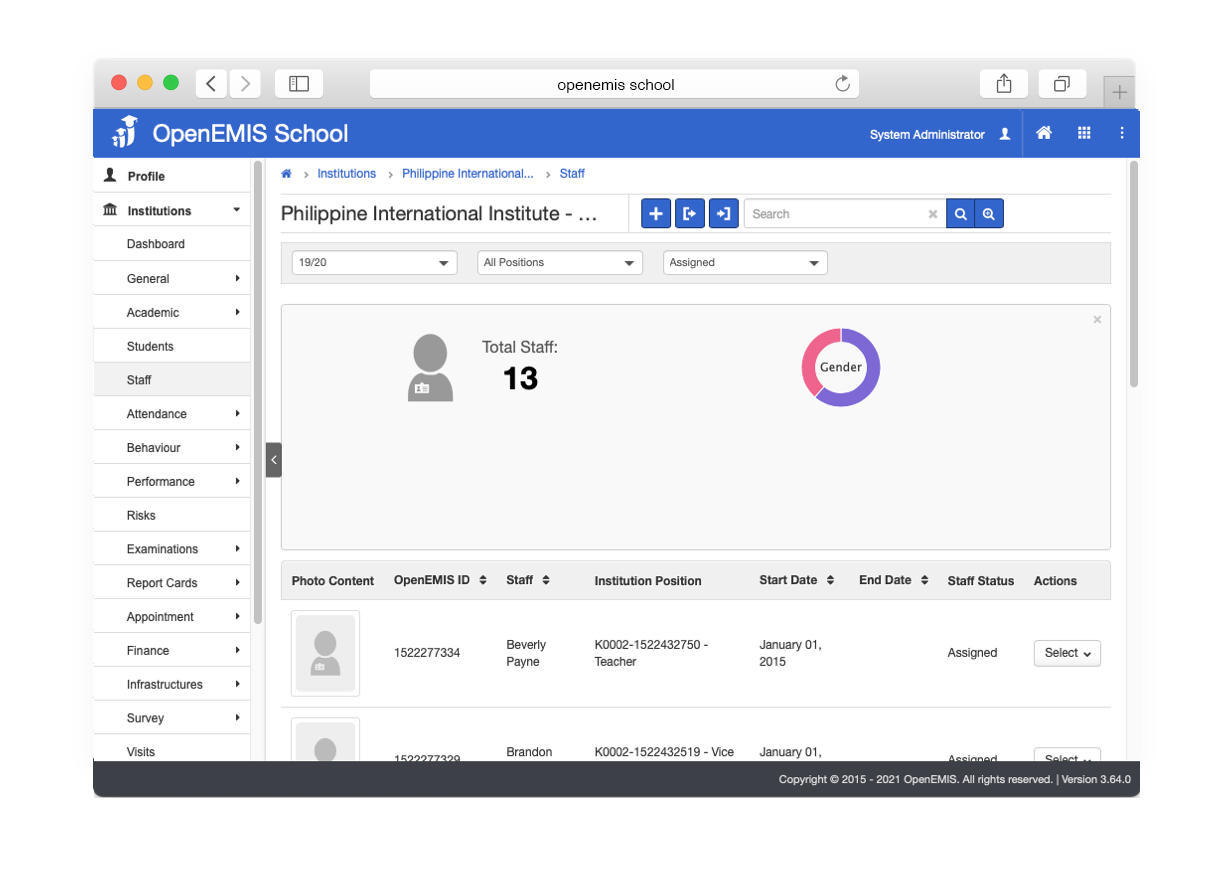Expand the Infrastructures submenu
The image size is (1230, 896).
tap(172, 684)
